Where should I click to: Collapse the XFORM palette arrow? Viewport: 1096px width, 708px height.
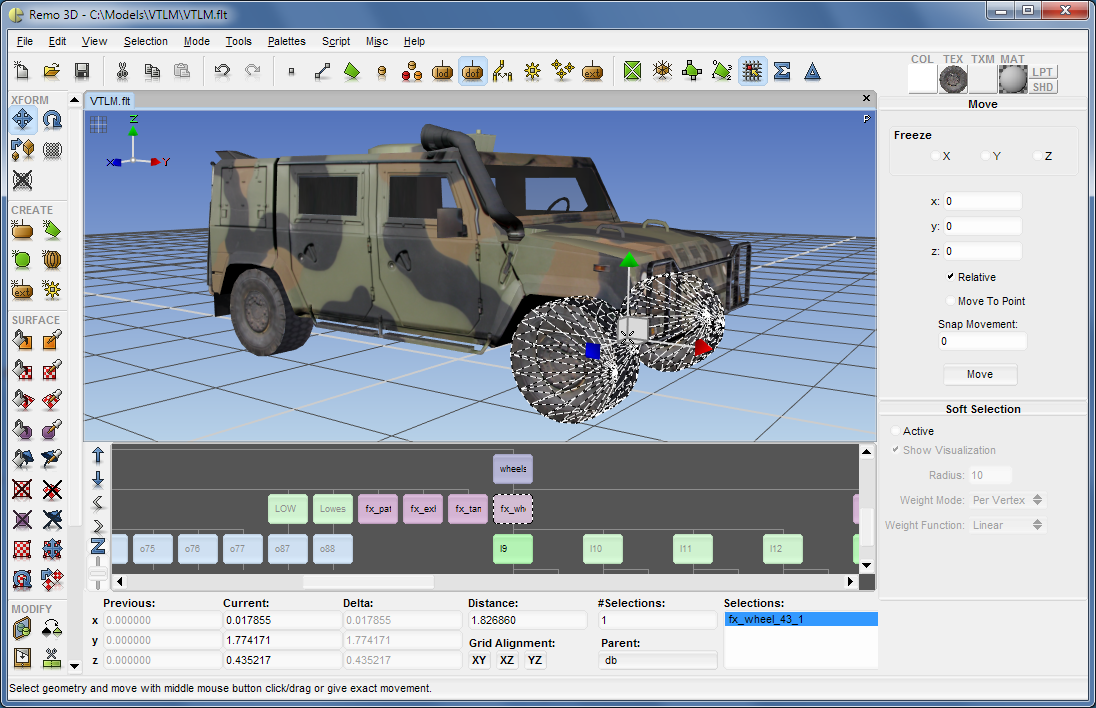[x=75, y=100]
